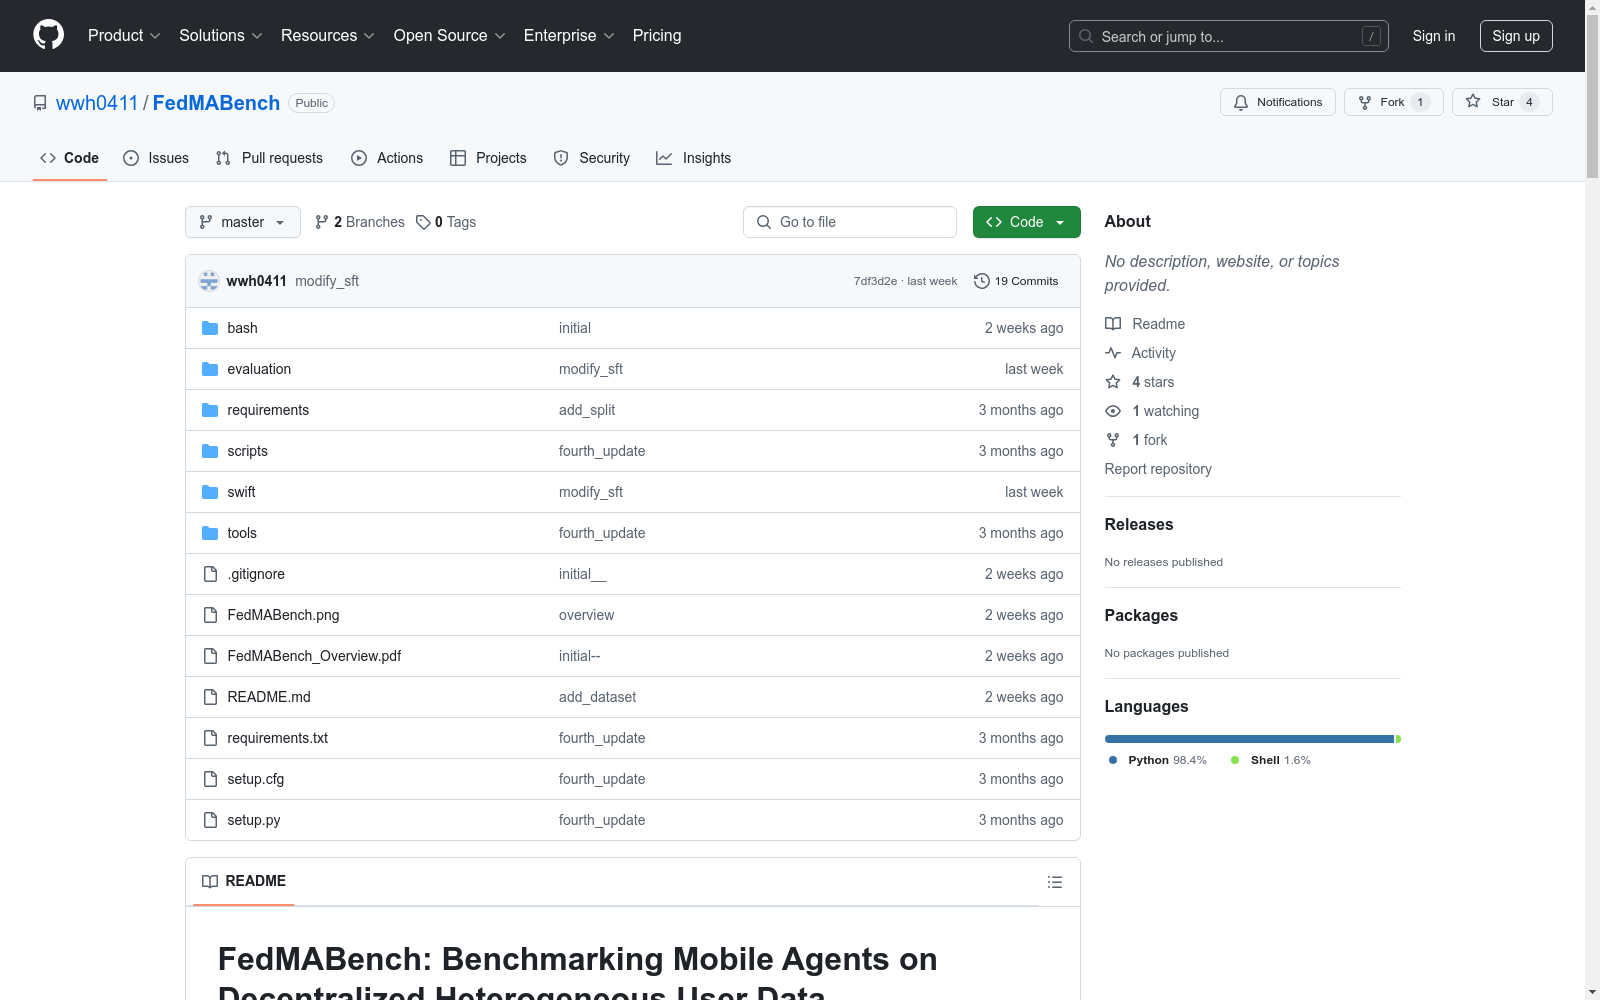Click the Shell language green dot
Screen dimensions: 1600x1000
click(x=1235, y=760)
